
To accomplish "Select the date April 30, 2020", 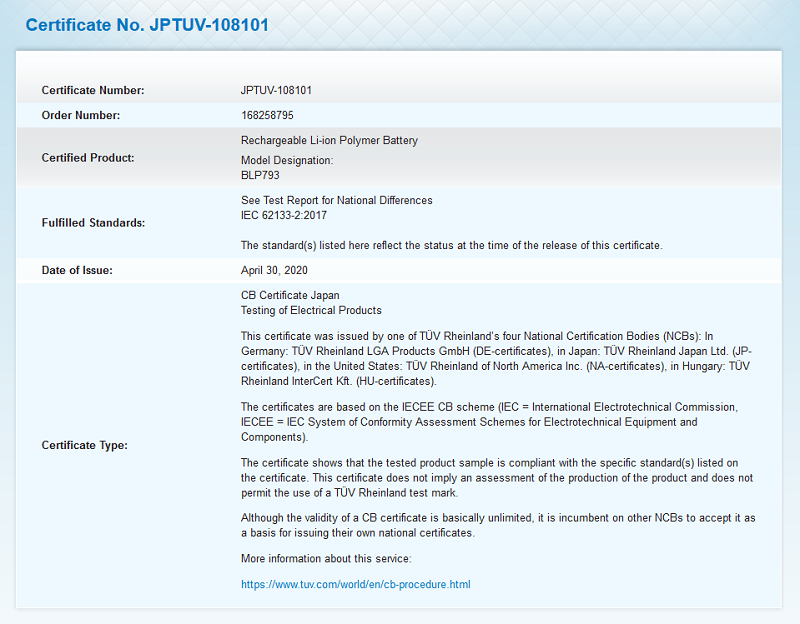I will point(274,270).
